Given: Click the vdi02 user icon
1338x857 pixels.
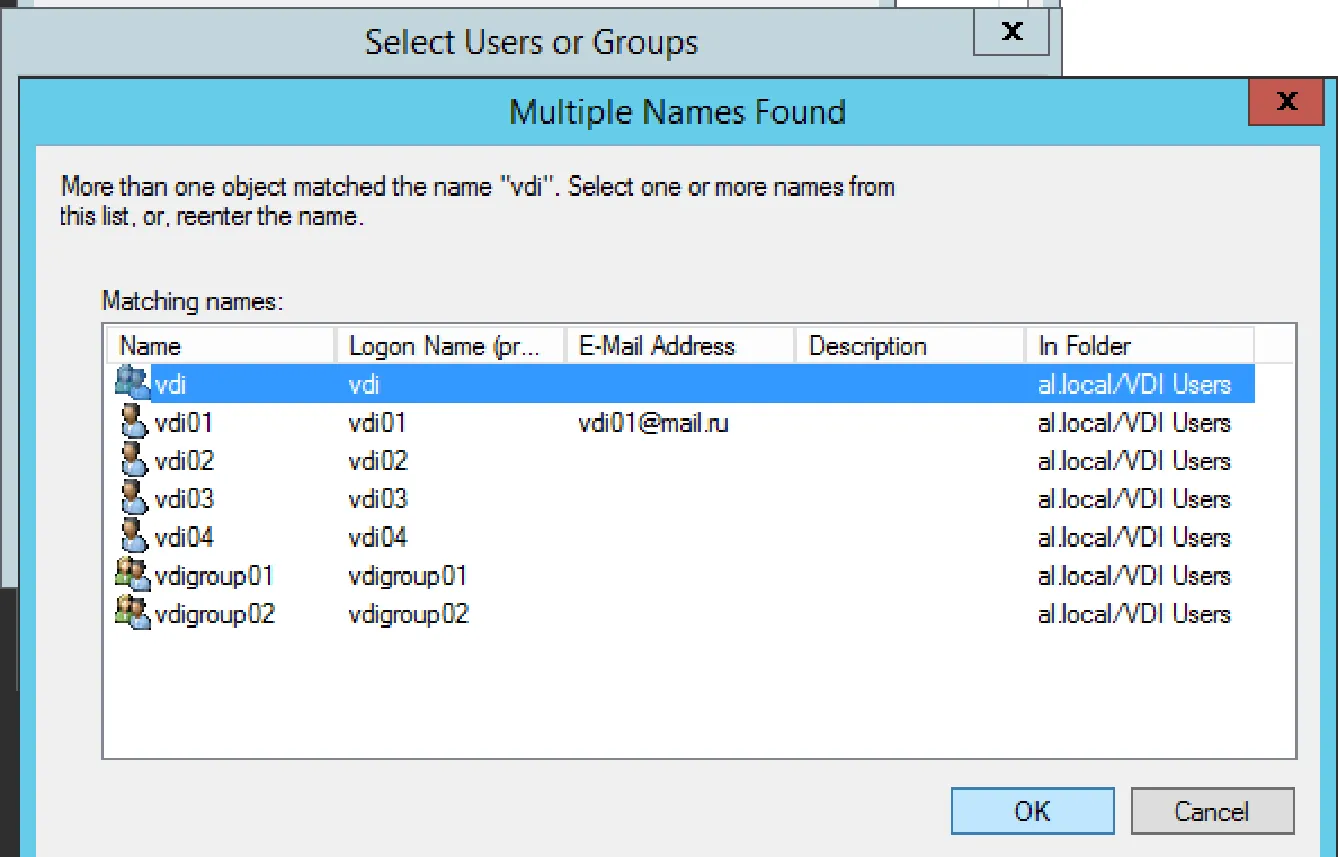Looking at the screenshot, I should 133,460.
